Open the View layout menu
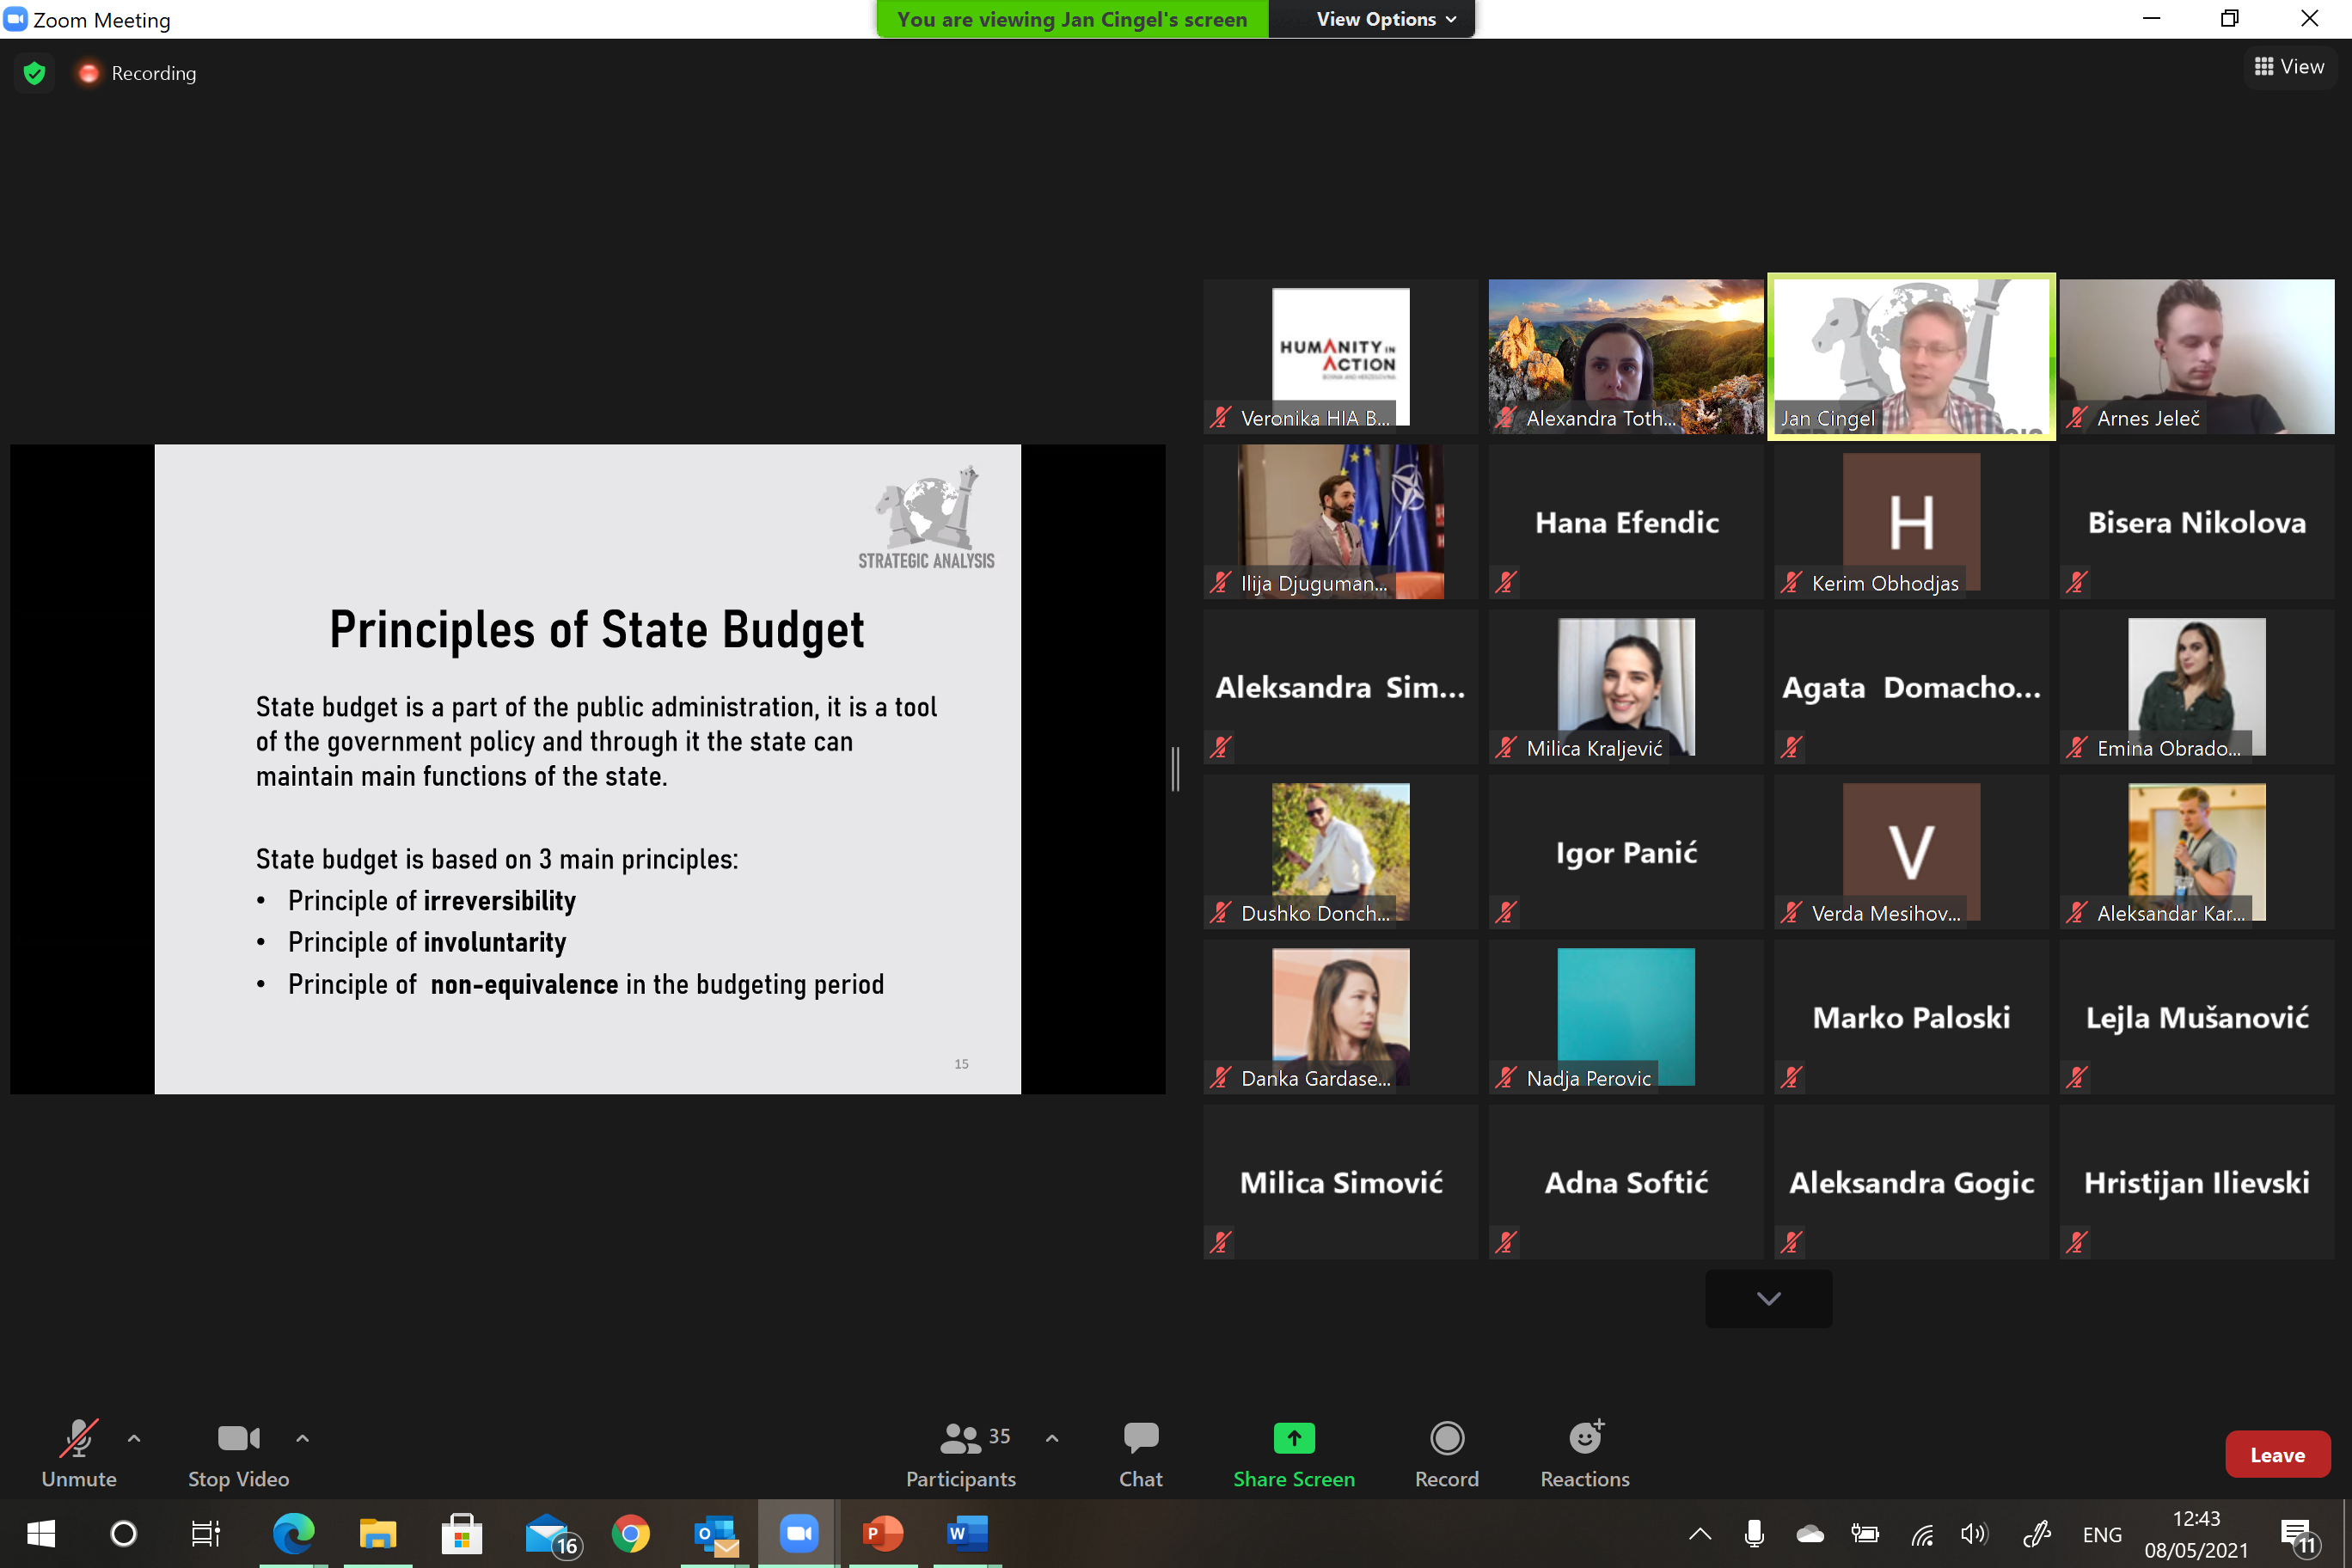The width and height of the screenshot is (2352, 1568). (2289, 67)
